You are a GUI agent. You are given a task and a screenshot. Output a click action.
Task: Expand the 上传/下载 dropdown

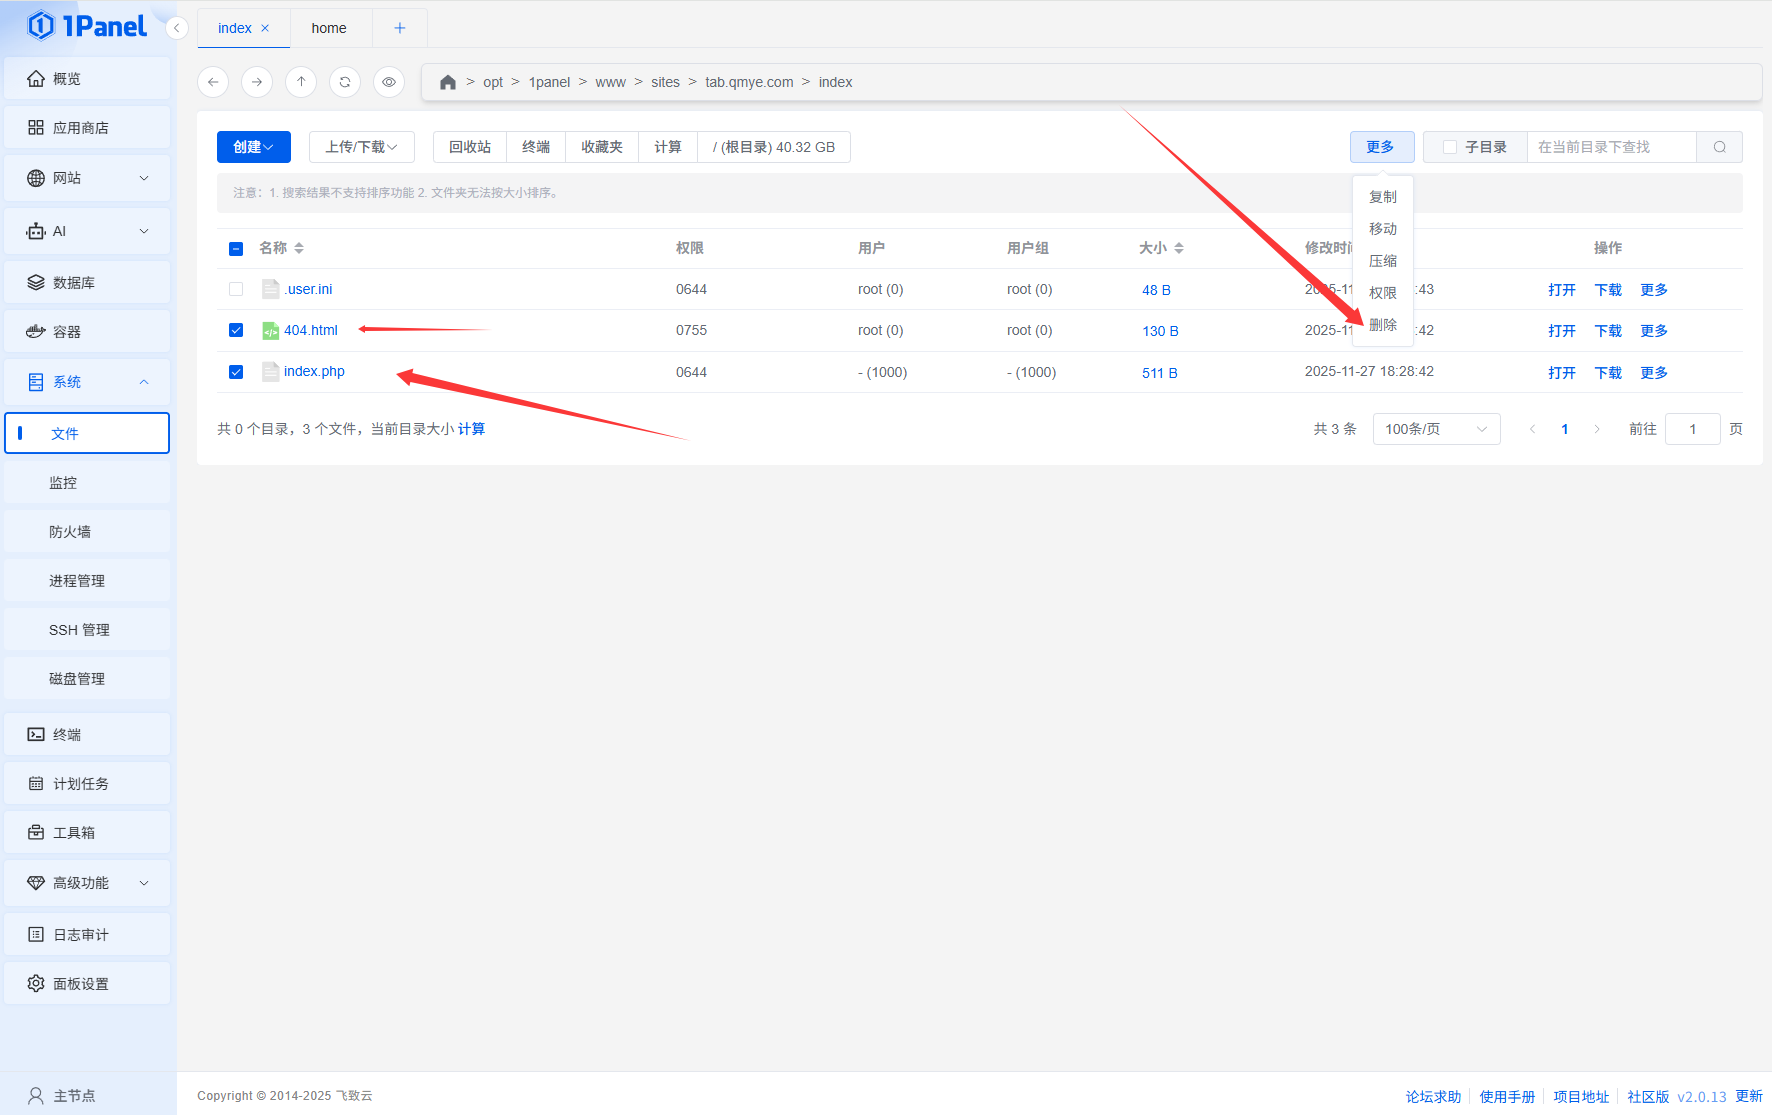click(x=361, y=147)
